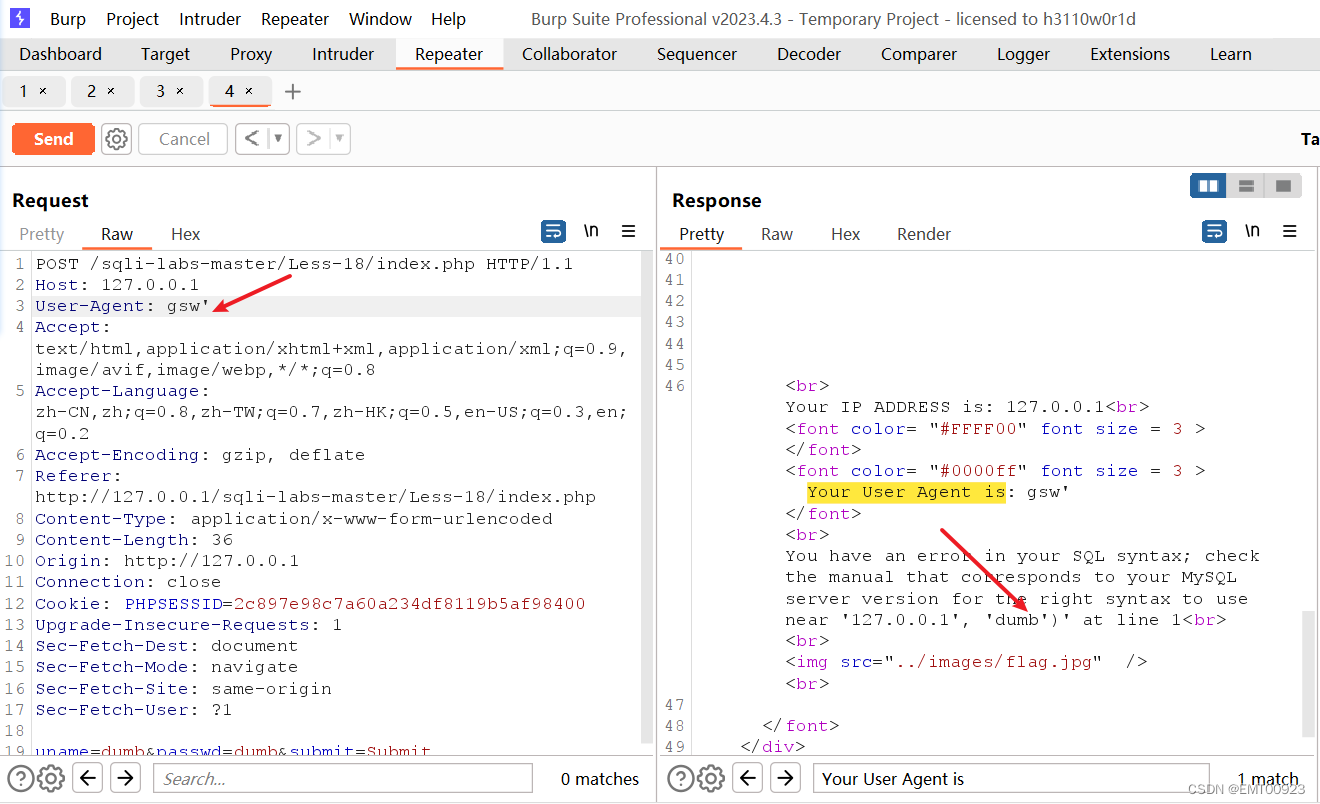The height and width of the screenshot is (804, 1320).
Task: Switch to the Learn tab
Action: 1230,54
